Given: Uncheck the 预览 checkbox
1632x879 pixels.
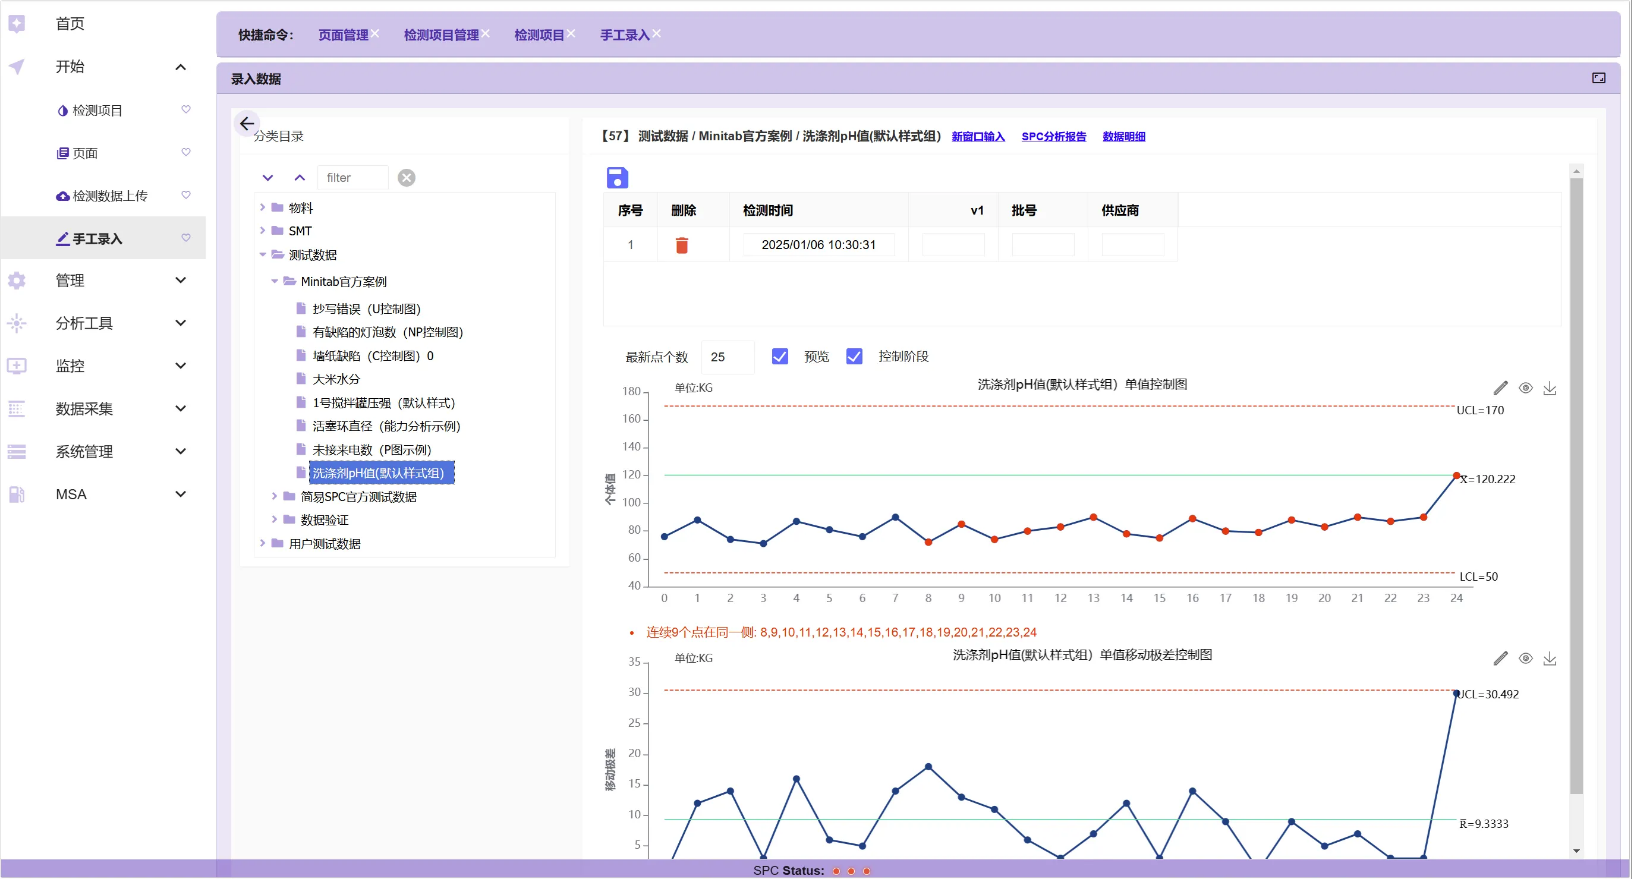Looking at the screenshot, I should coord(780,357).
